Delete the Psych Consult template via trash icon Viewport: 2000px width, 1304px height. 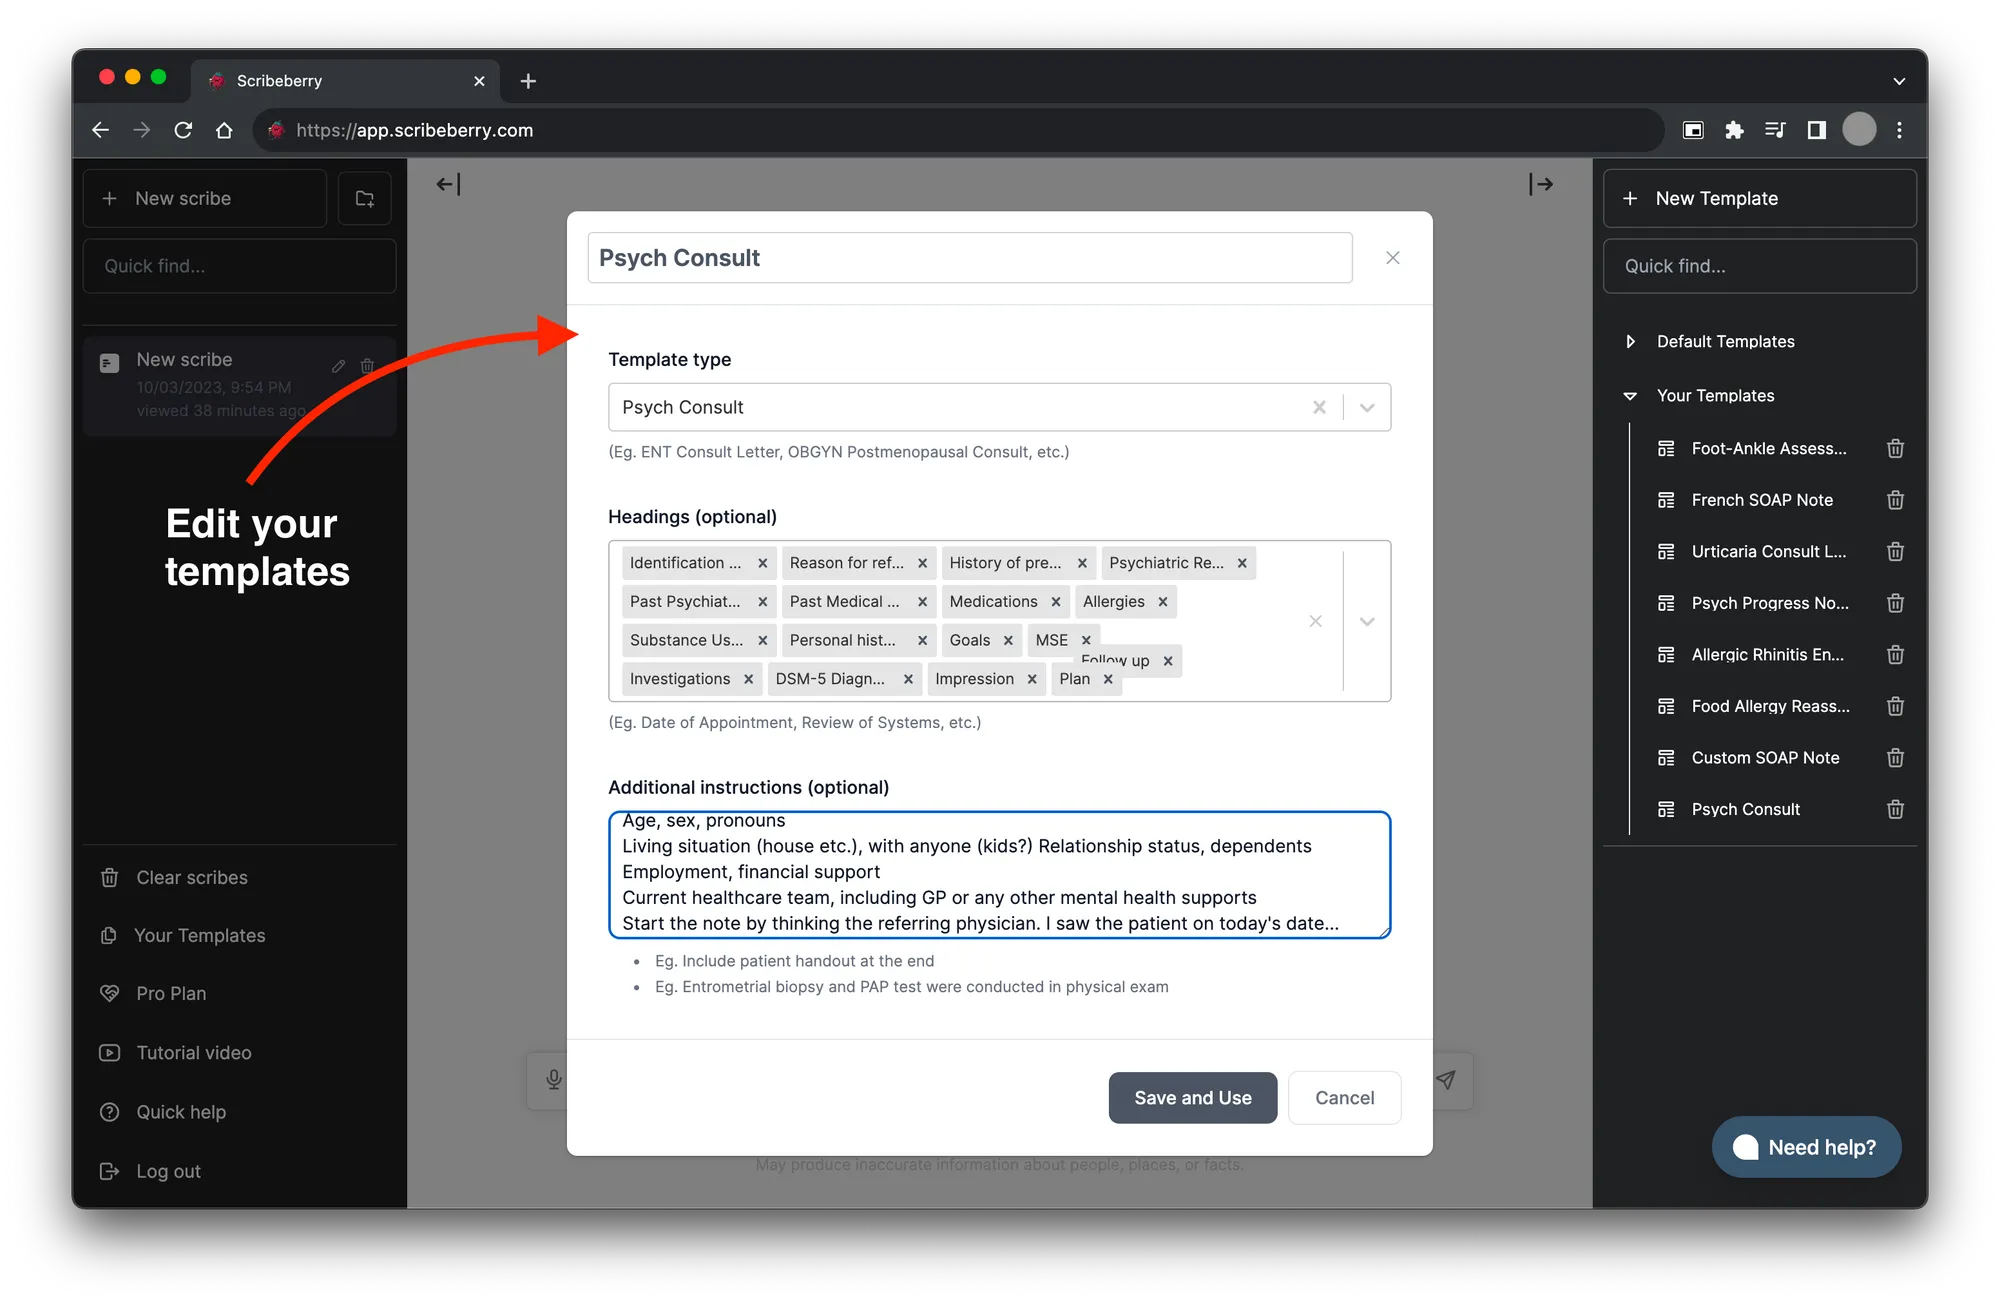pos(1895,809)
